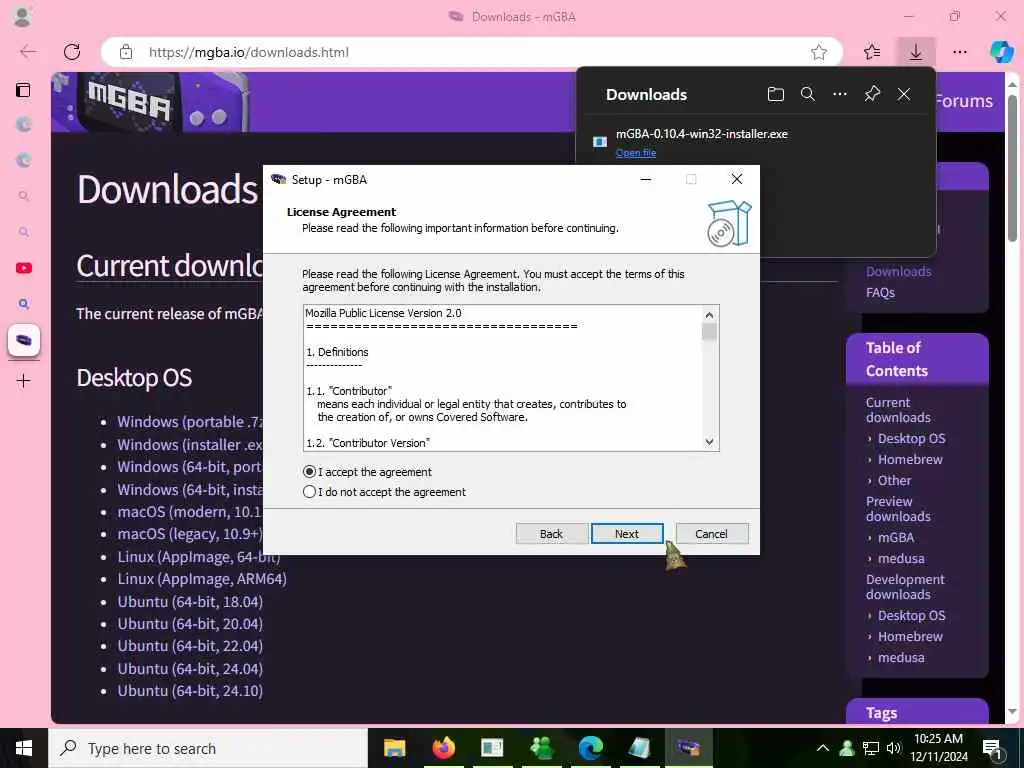Click the taskbar search box
The height and width of the screenshot is (768, 1024).
pos(208,748)
